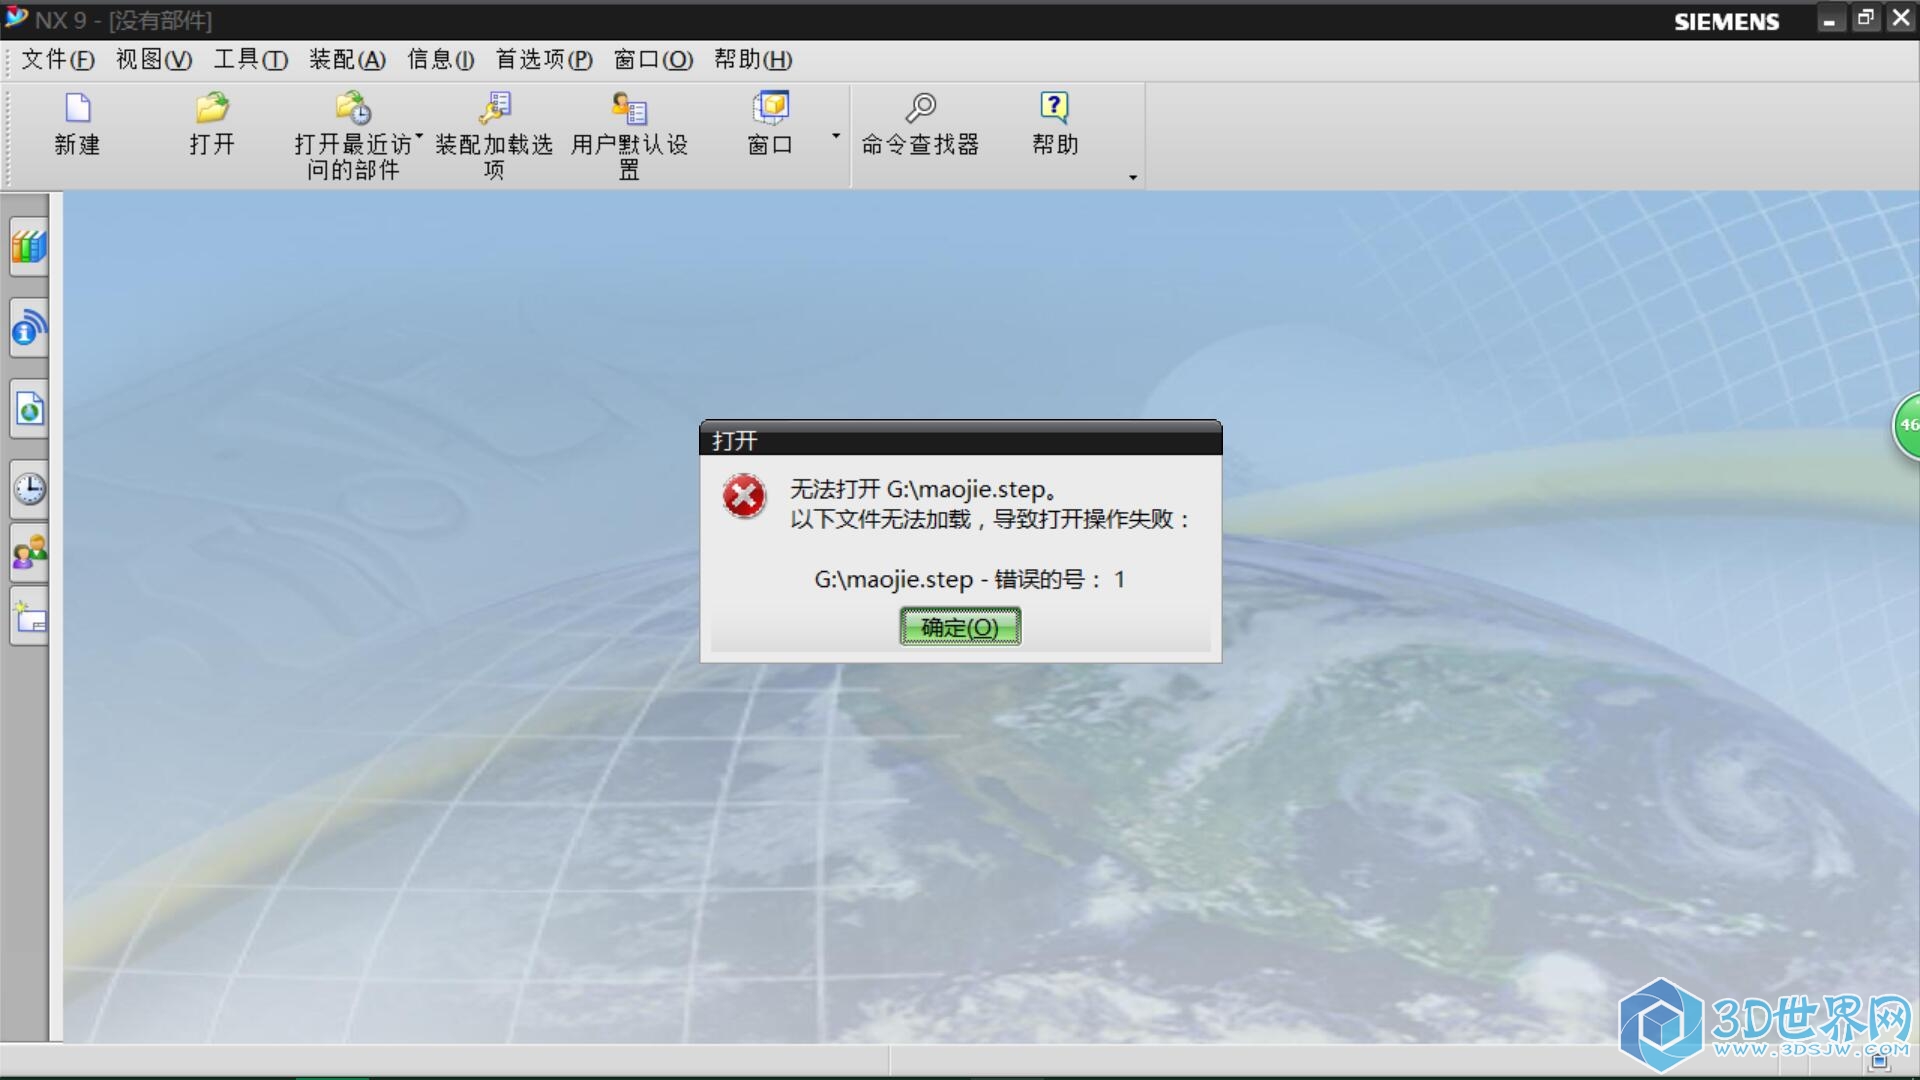Open the 文件(F) menu
1920x1080 pixels.
tap(58, 60)
